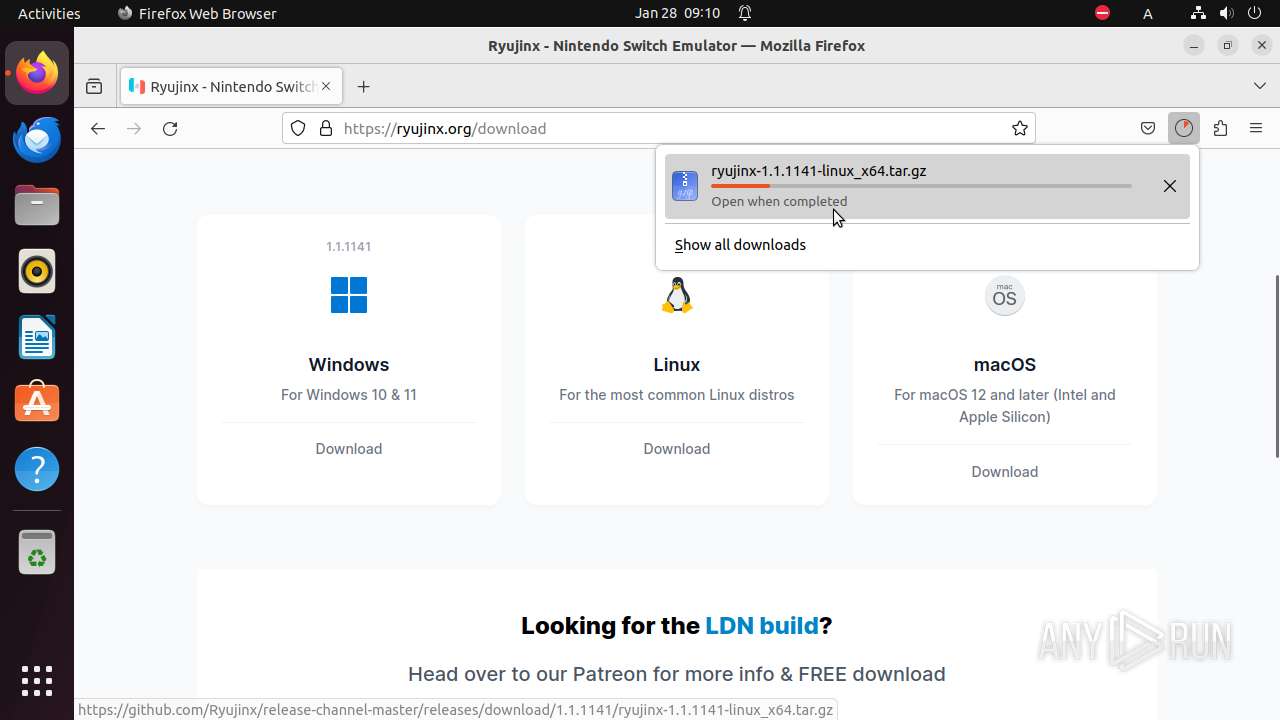This screenshot has height=720, width=1280.
Task: Click the tracking protection shield icon
Action: click(x=298, y=128)
